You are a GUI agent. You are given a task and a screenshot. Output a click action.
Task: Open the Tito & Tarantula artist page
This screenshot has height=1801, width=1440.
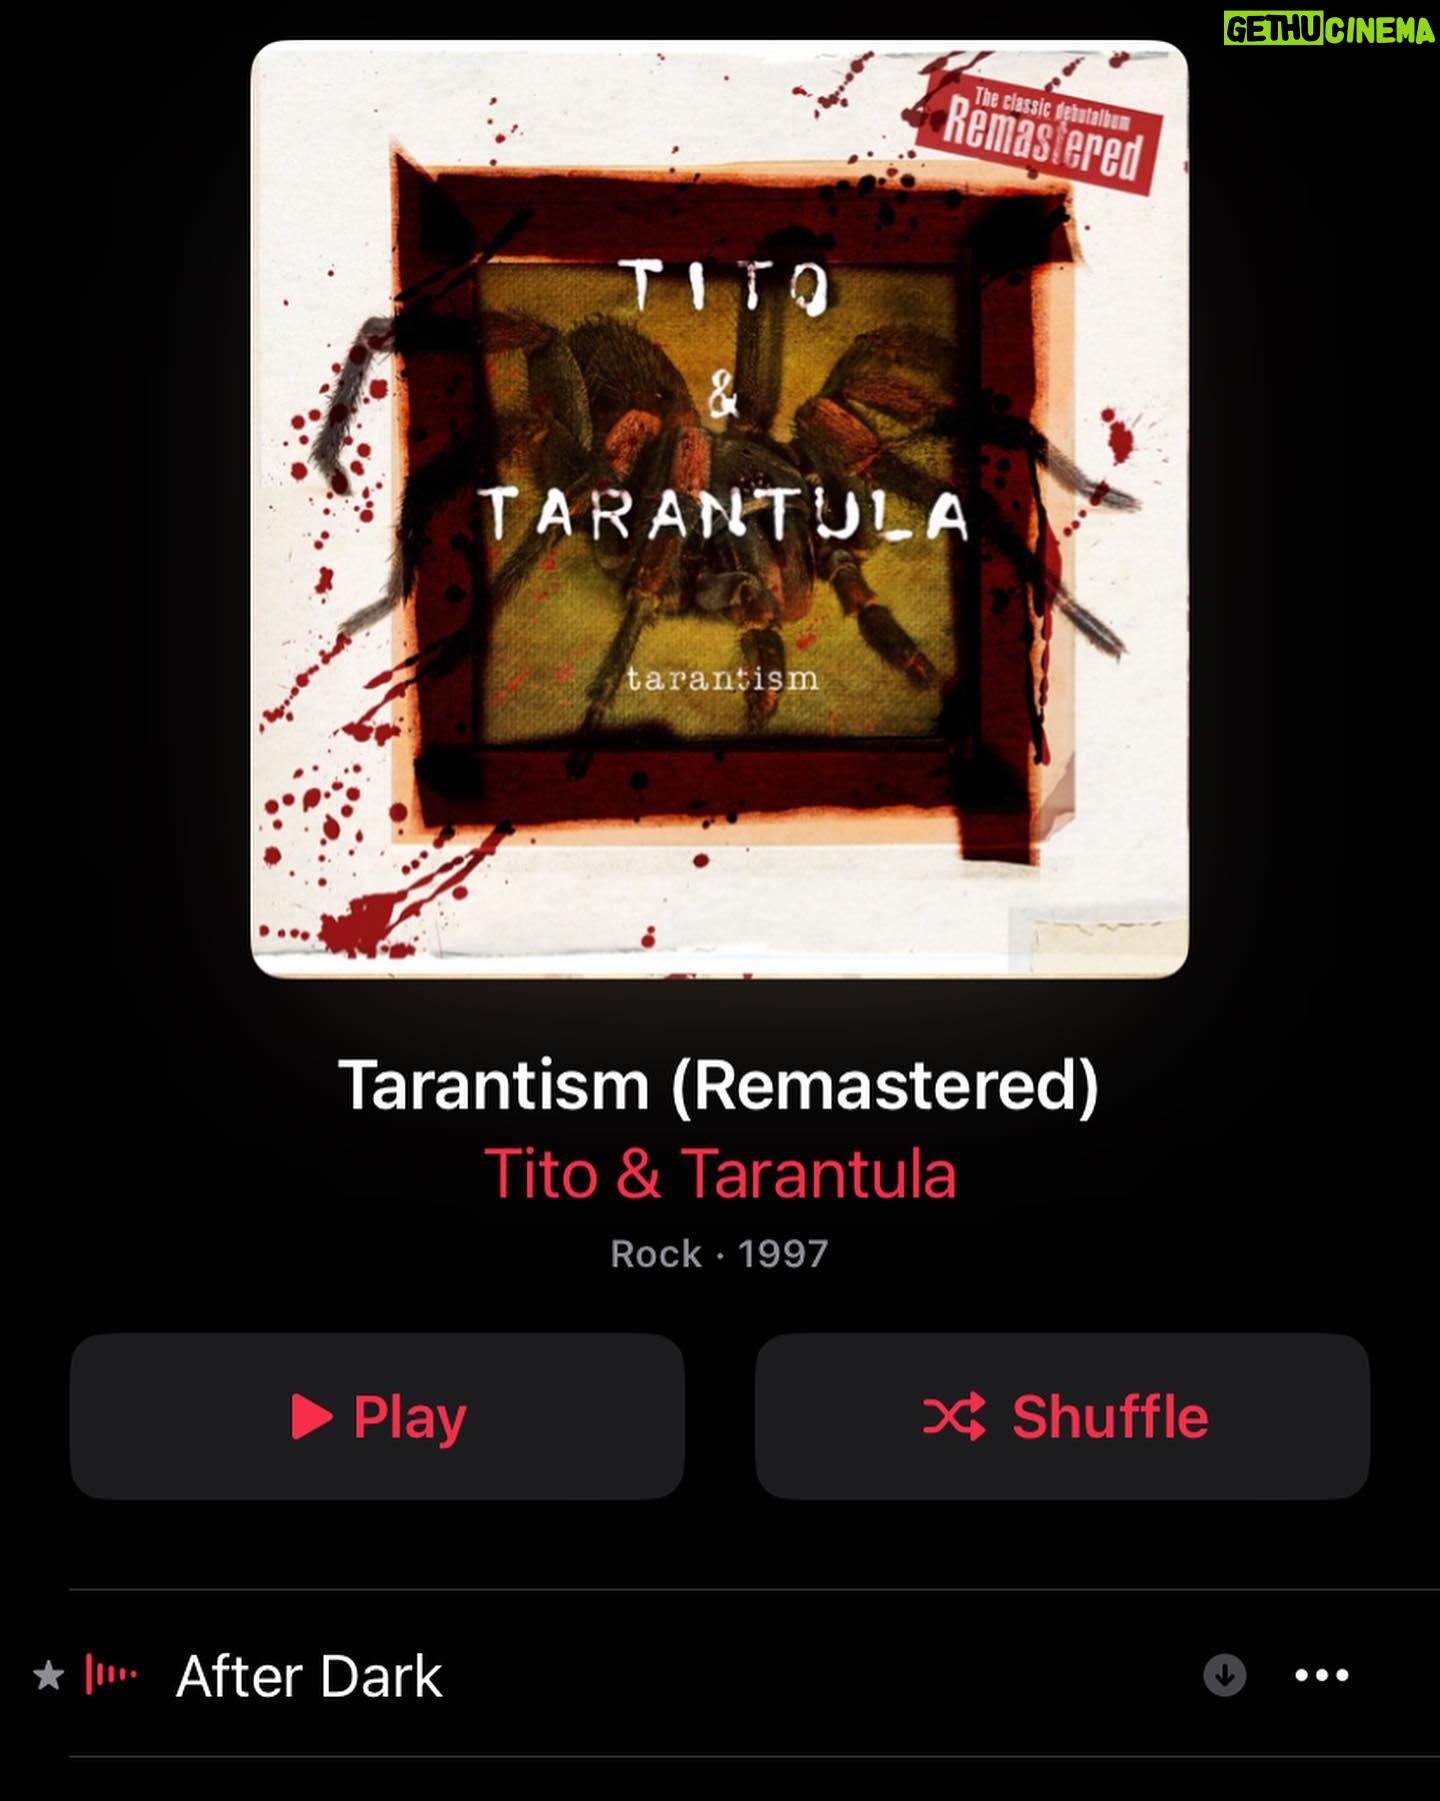(x=720, y=1173)
